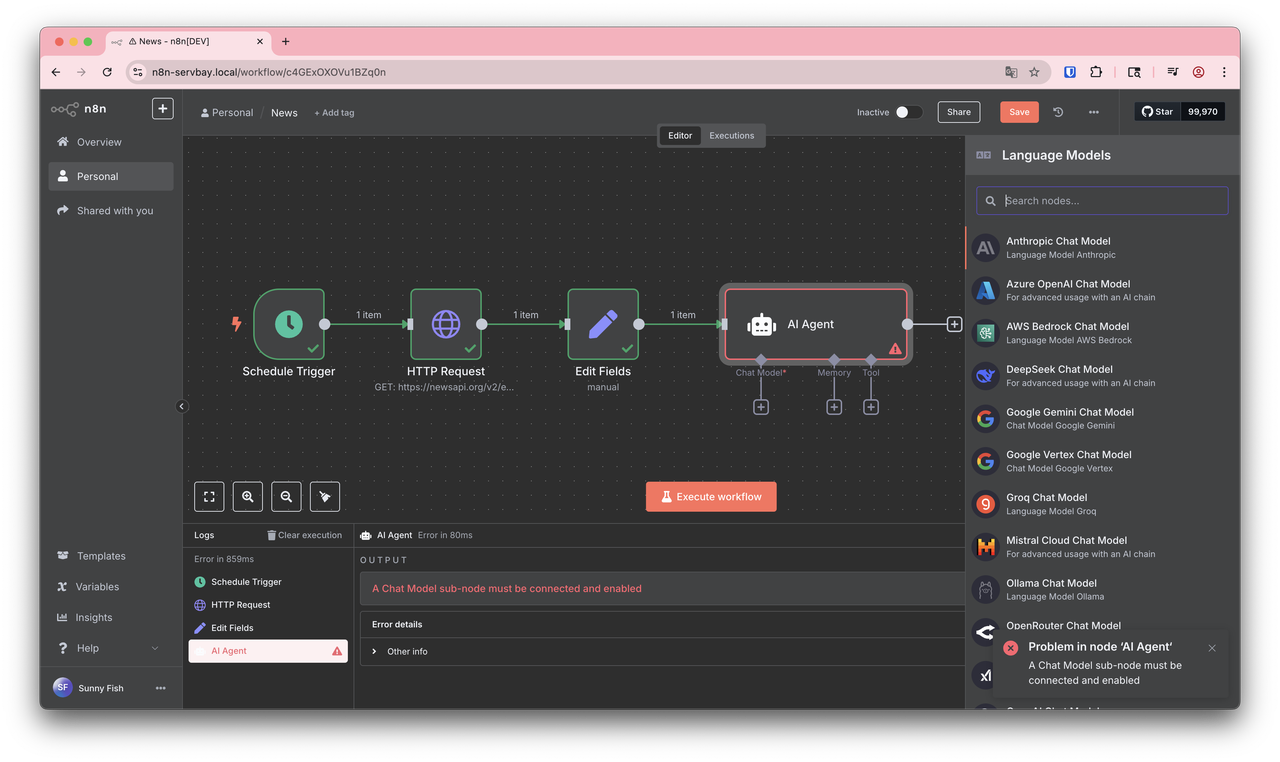The image size is (1280, 762).
Task: Choose Google Gemini Chat Model
Action: point(1102,419)
